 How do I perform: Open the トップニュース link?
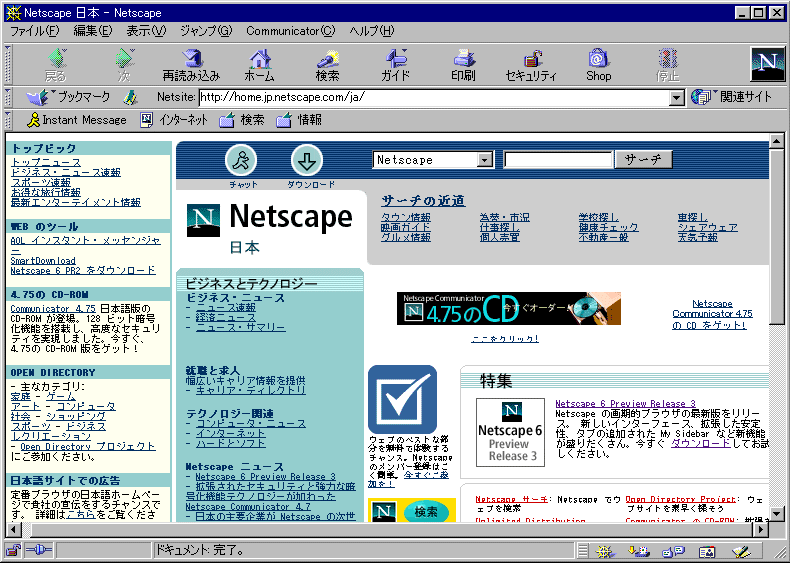coord(46,162)
